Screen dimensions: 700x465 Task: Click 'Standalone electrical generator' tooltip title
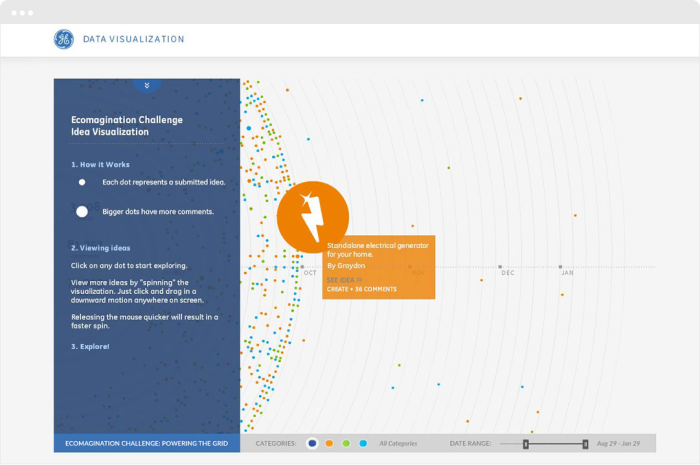tap(378, 250)
